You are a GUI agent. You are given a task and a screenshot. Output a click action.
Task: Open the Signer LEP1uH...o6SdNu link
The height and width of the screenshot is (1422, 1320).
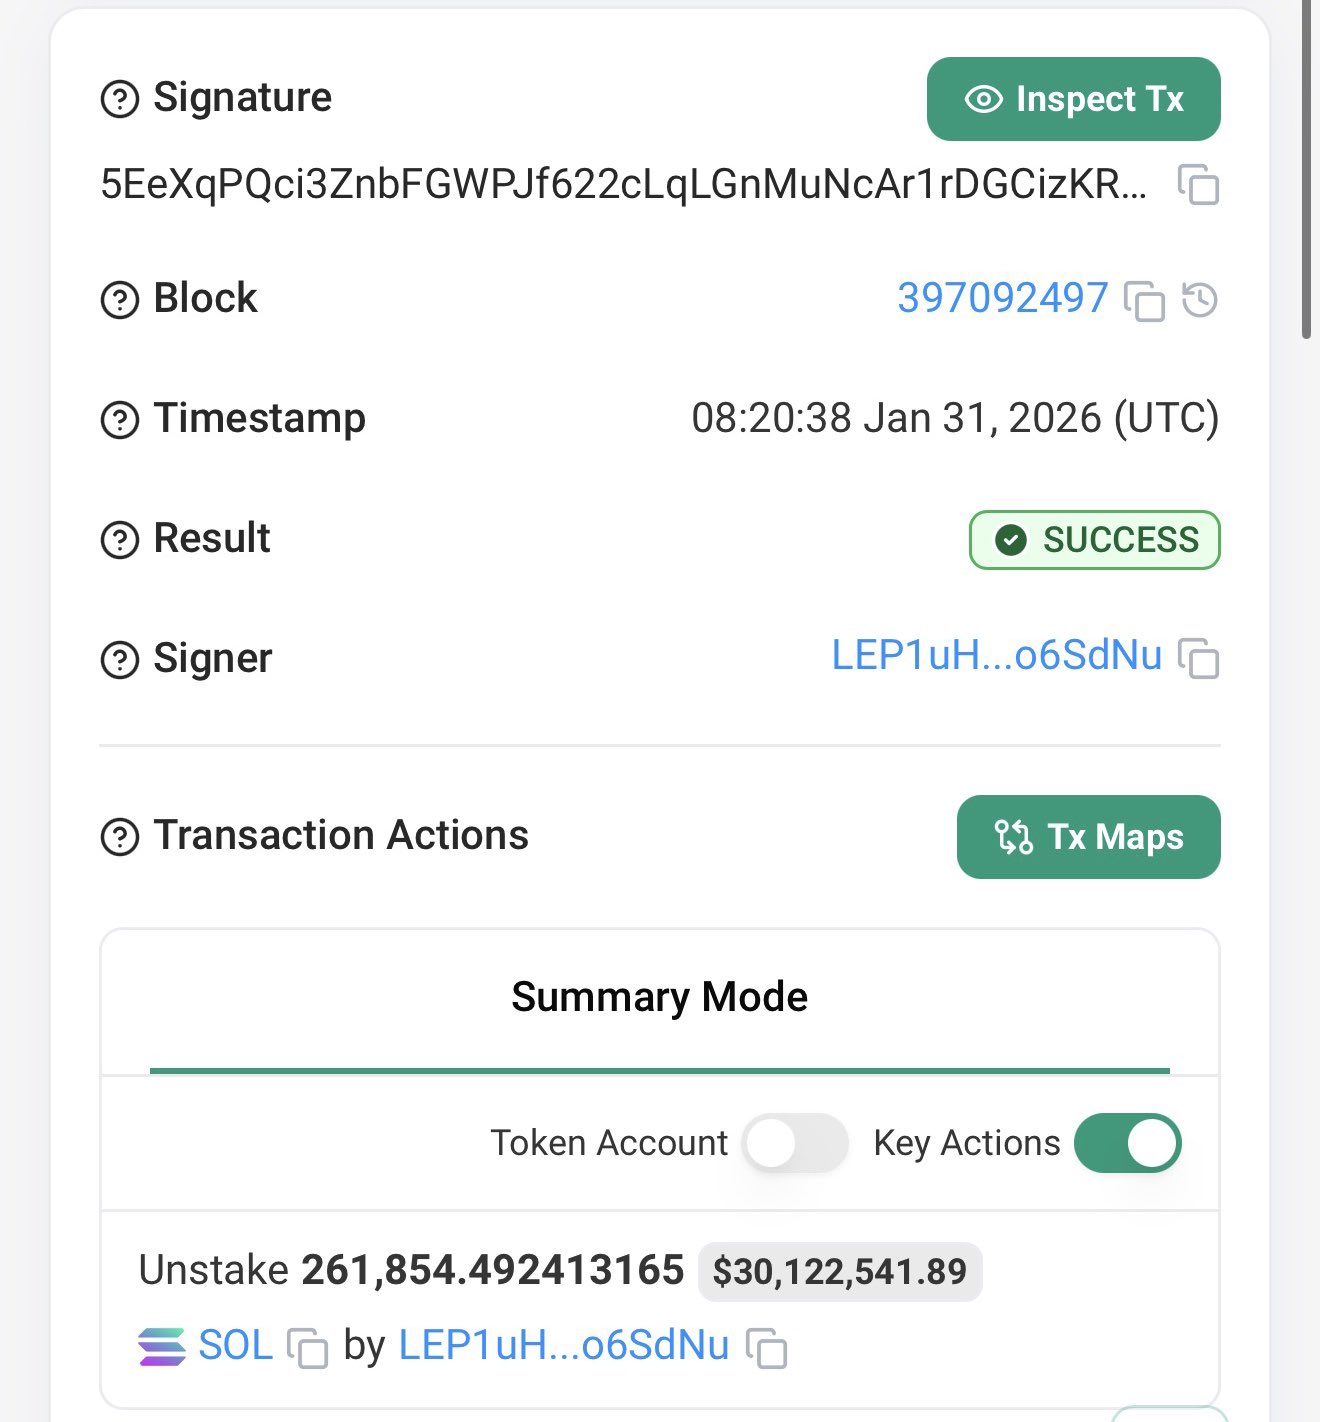[996, 656]
